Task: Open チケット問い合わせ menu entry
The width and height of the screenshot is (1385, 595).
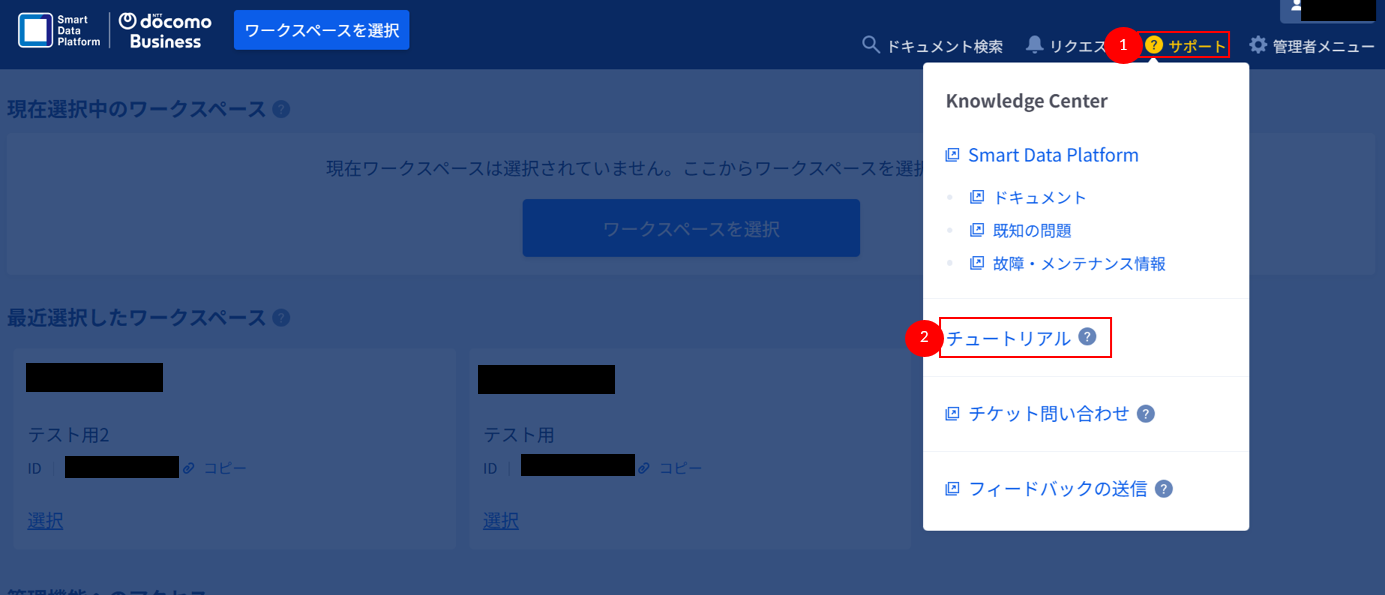Action: [1048, 413]
